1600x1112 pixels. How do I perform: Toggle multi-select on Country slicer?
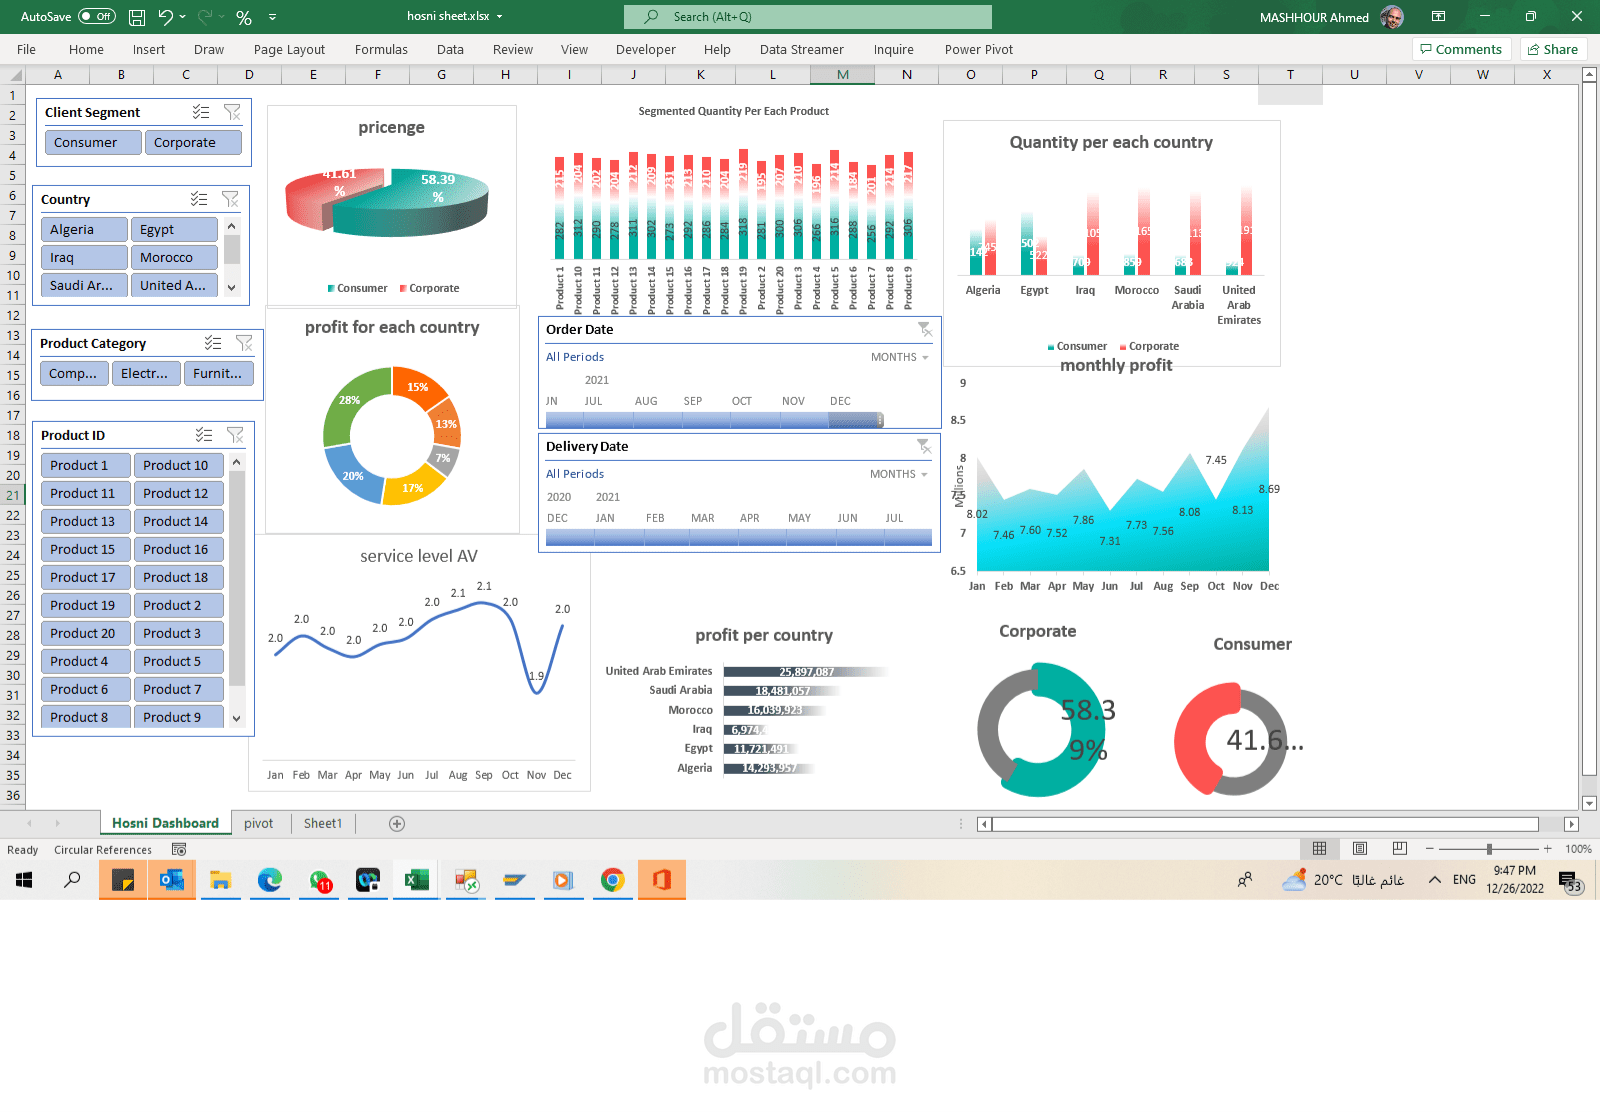click(x=199, y=199)
